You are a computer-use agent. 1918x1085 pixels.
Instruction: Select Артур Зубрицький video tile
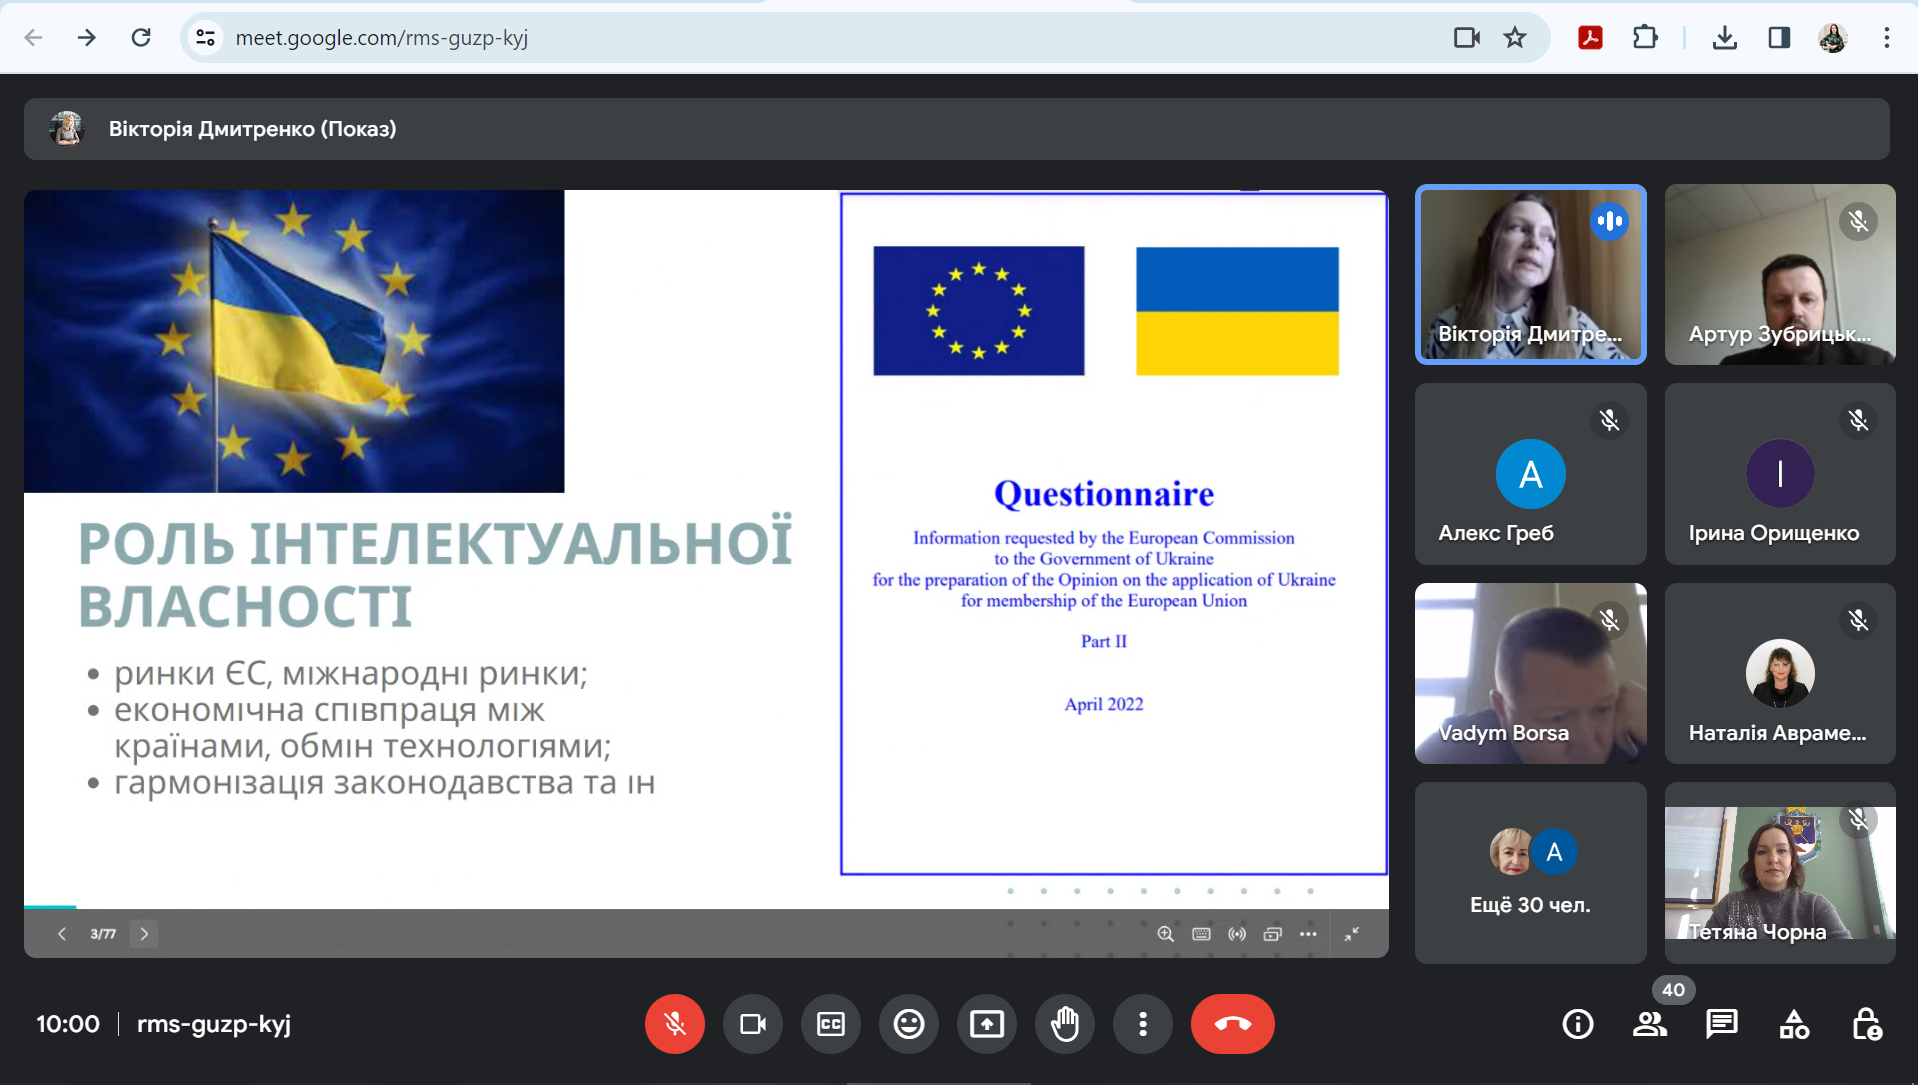pos(1780,274)
